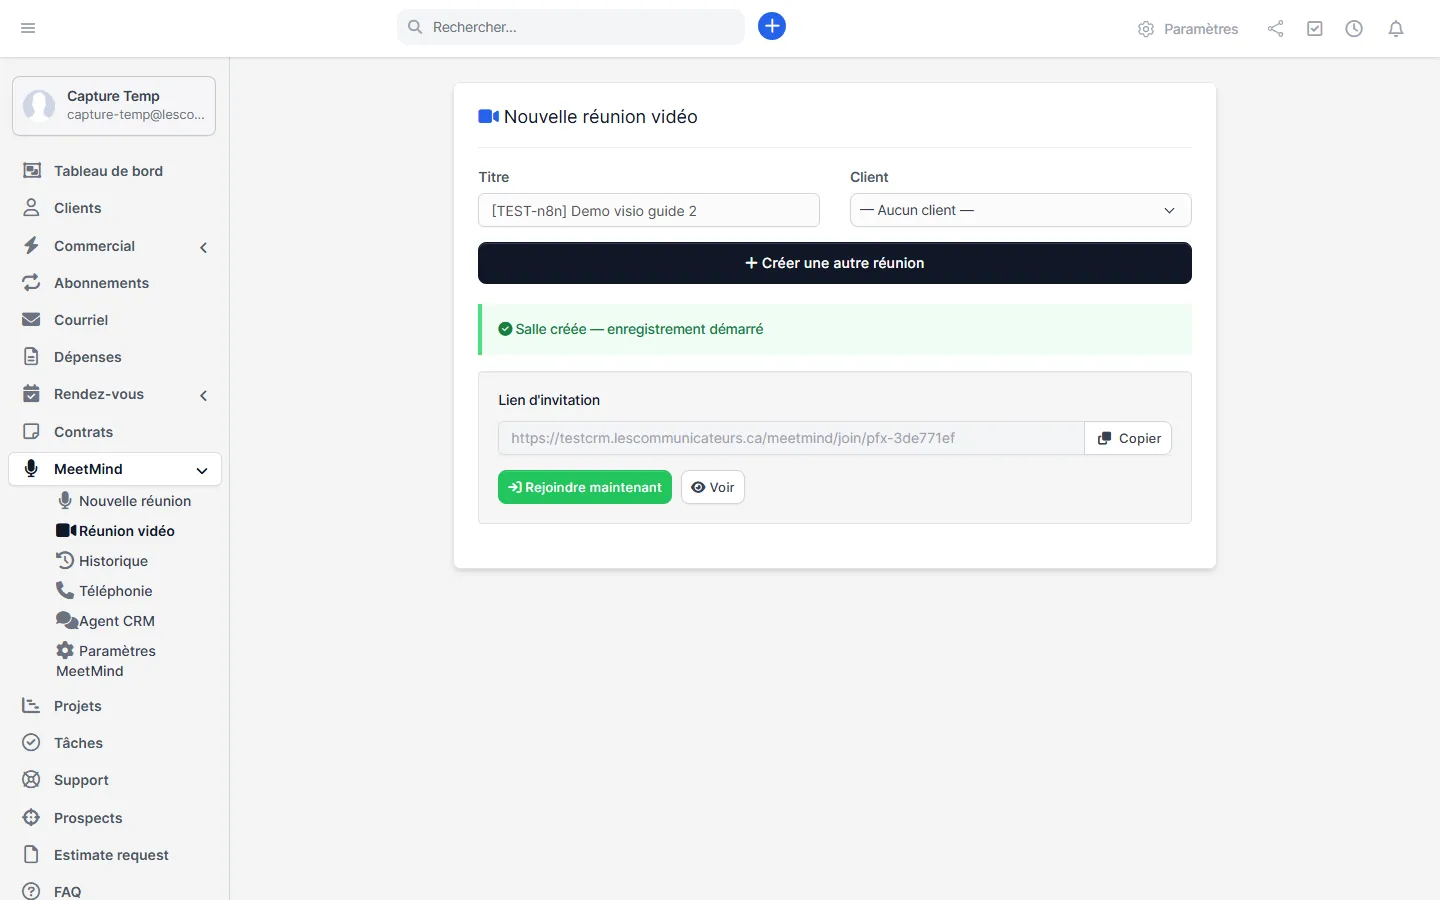The image size is (1440, 900).
Task: Click the Projets chart icon
Action: pos(32,706)
